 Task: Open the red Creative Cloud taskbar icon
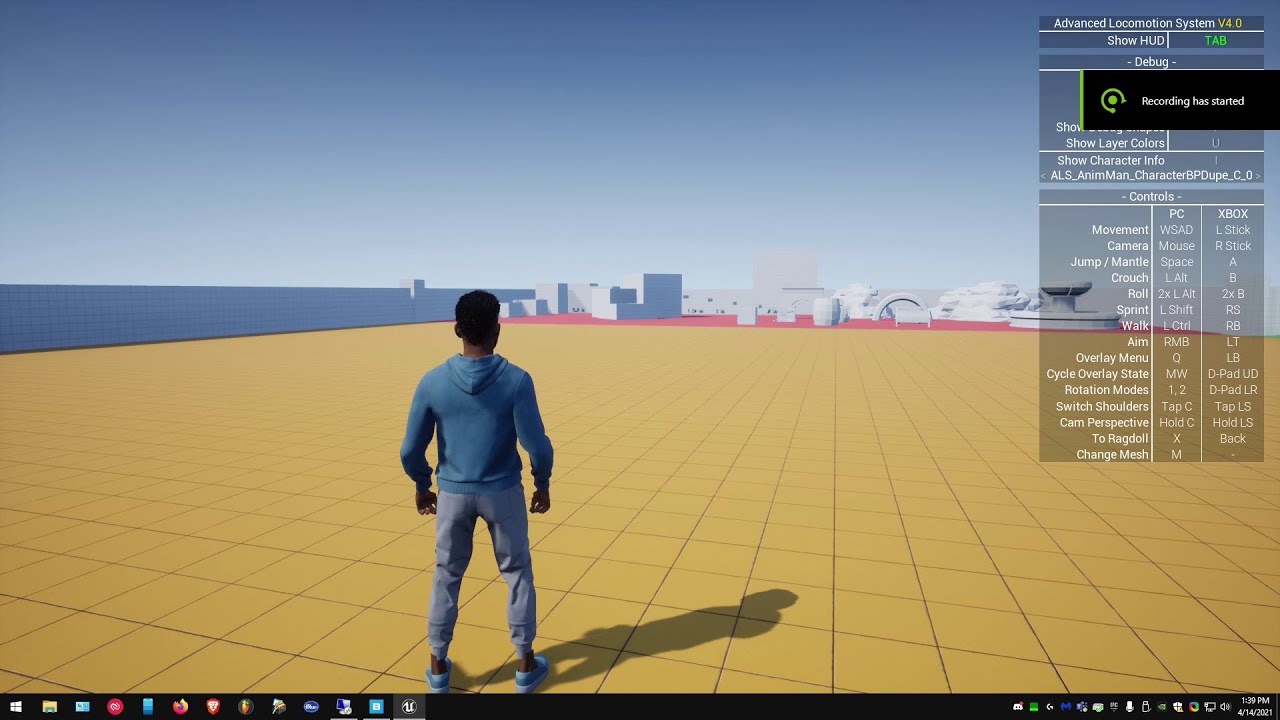pyautogui.click(x=115, y=707)
